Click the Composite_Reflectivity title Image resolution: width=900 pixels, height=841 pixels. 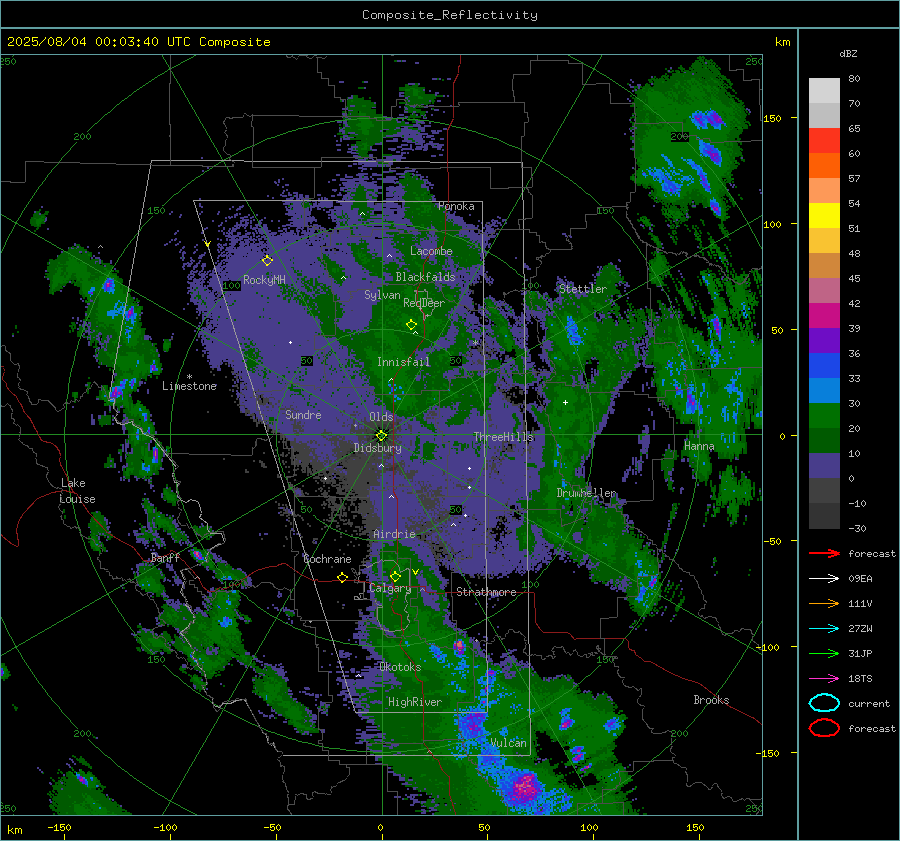pos(450,15)
